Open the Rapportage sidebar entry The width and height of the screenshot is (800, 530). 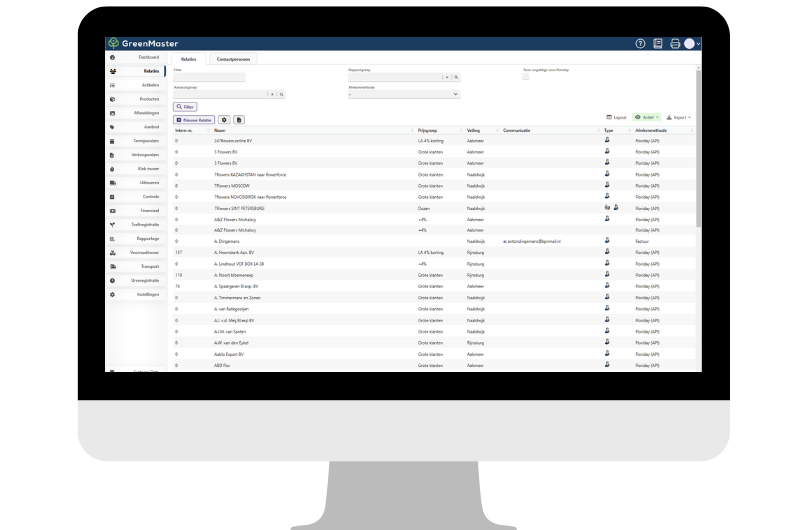136,239
